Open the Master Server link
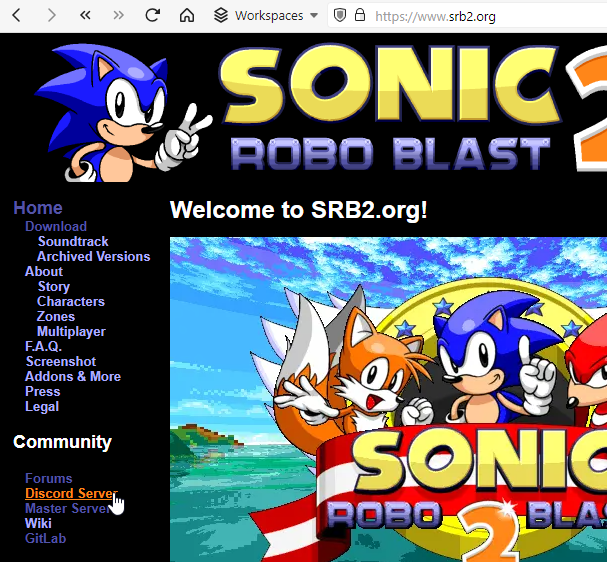607x562 pixels. [69, 509]
